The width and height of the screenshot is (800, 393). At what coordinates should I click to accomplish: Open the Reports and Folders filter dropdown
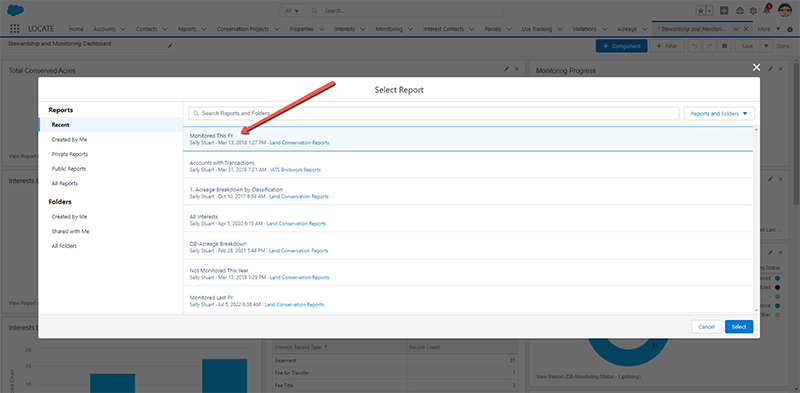pyautogui.click(x=719, y=113)
